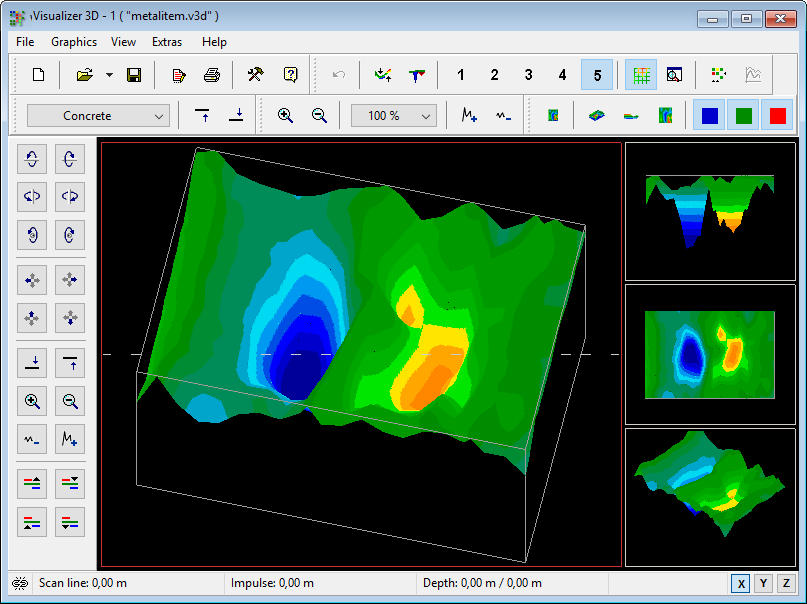Viewport: 807px width, 604px height.
Task: Click the help question mark icon
Action: 290,75
